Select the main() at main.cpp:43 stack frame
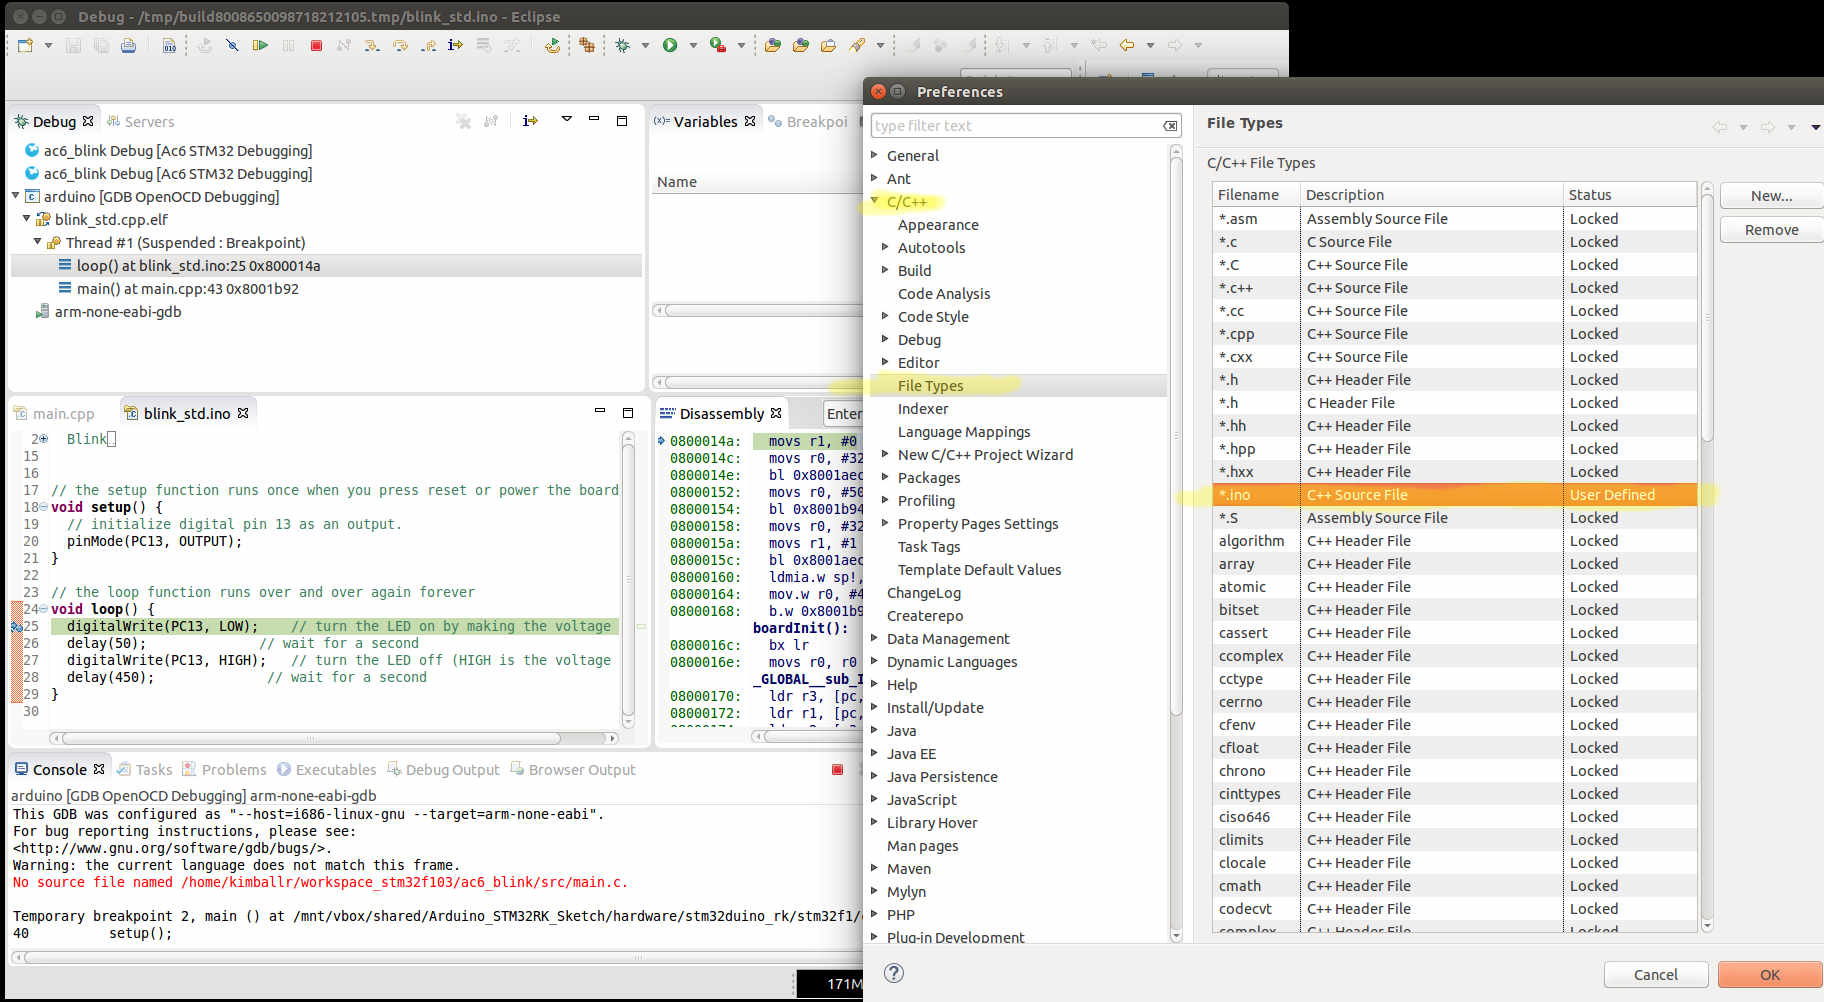The image size is (1824, 1002). tap(187, 288)
